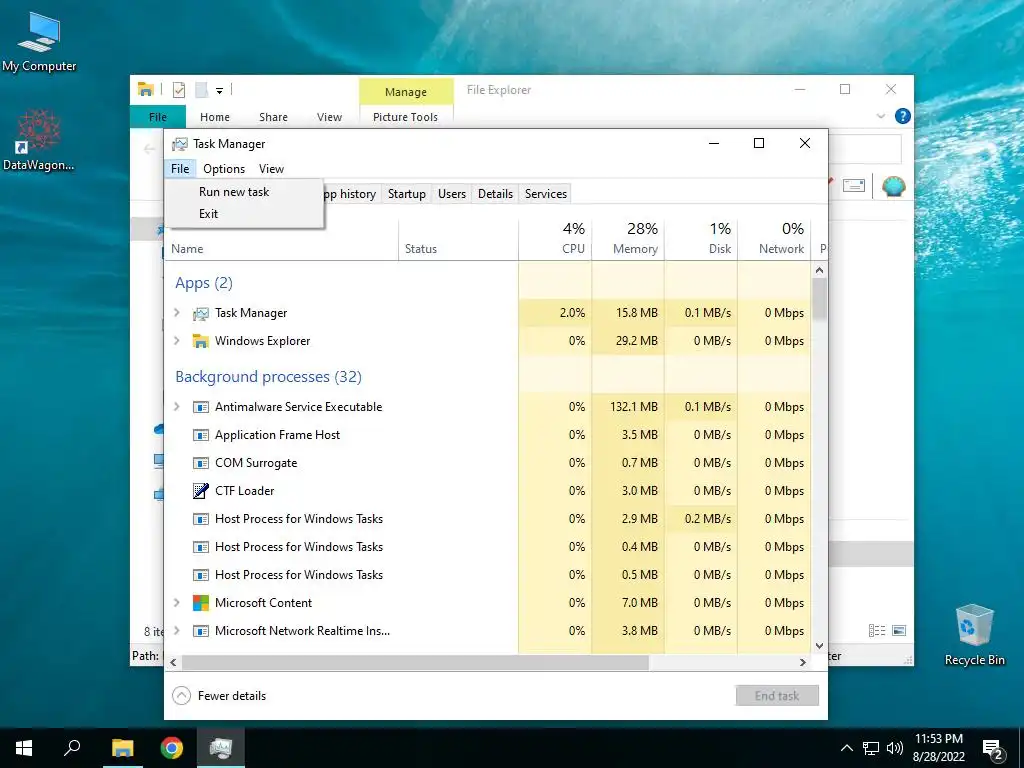Sort processes by Memory column
Screen dimensions: 1024x768
pos(628,238)
